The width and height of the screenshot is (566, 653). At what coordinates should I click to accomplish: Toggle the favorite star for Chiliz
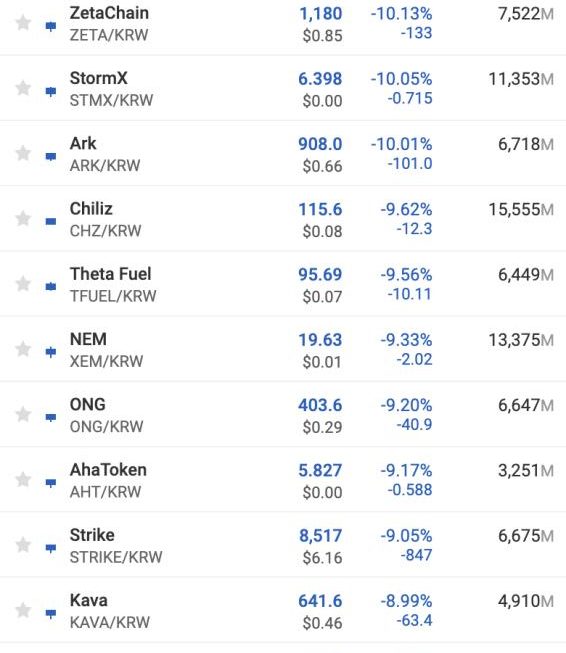pyautogui.click(x=23, y=218)
